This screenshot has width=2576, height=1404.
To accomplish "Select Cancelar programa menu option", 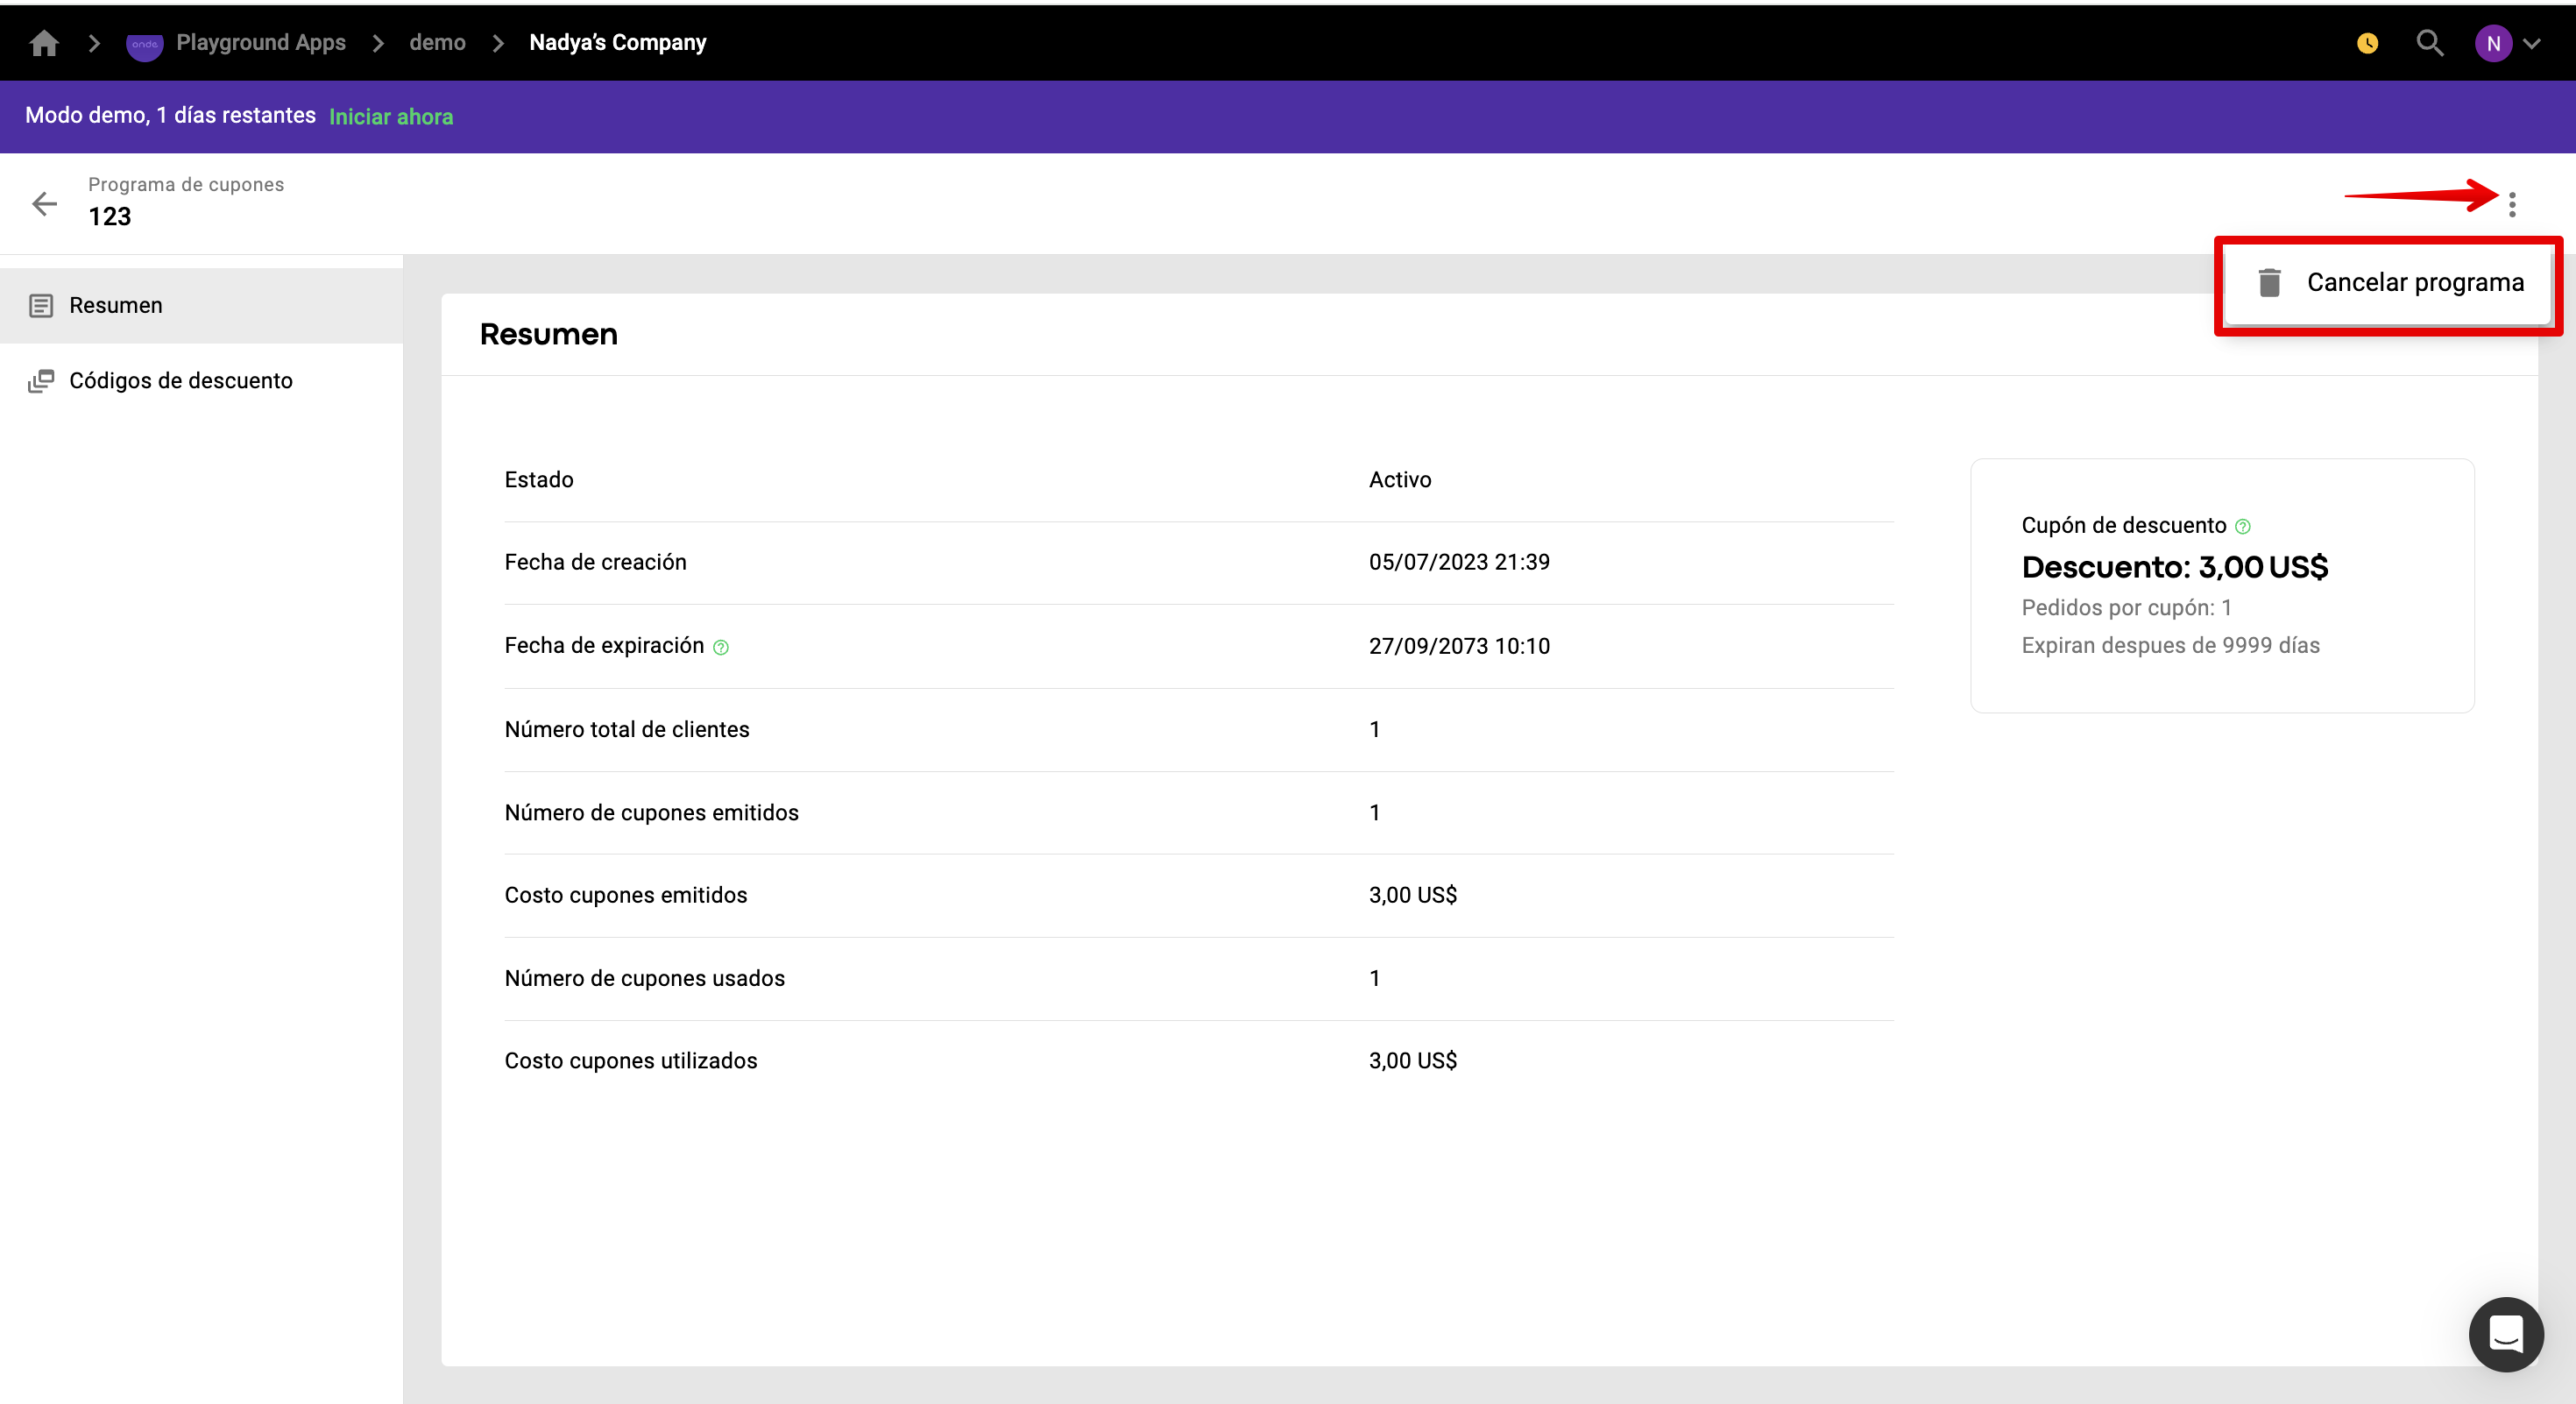I will click(x=2414, y=283).
